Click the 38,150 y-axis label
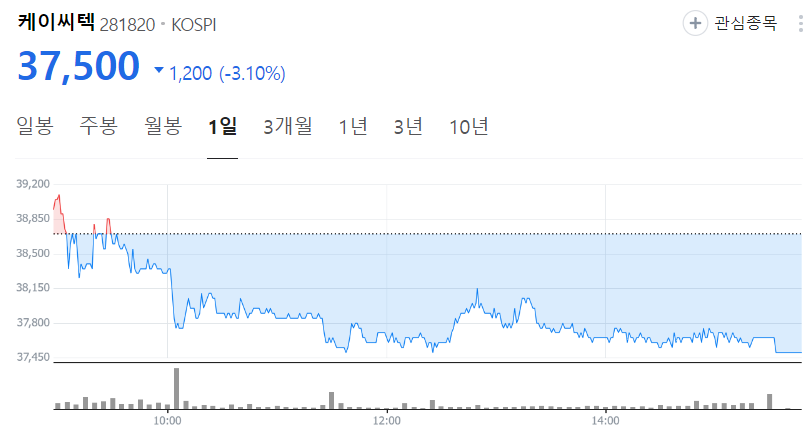 33,287
